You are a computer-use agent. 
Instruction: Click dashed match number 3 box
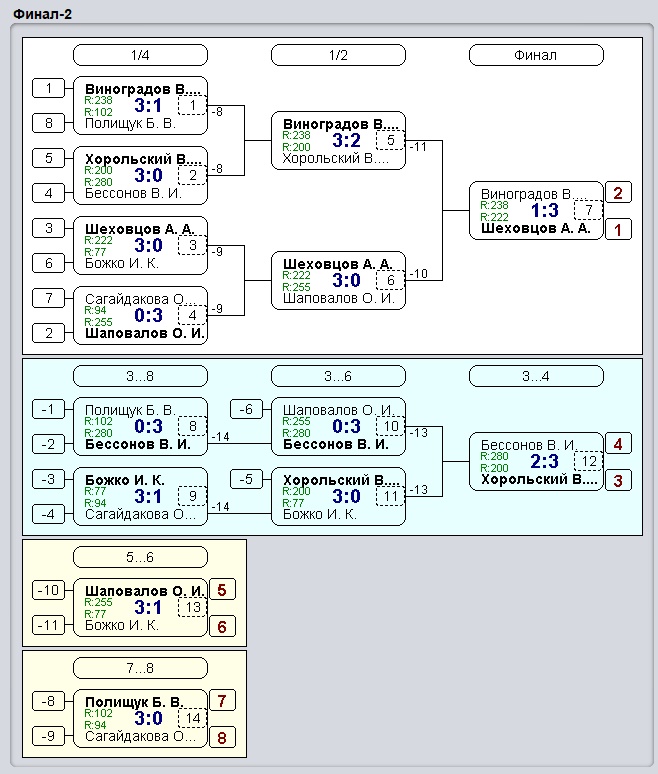193,245
